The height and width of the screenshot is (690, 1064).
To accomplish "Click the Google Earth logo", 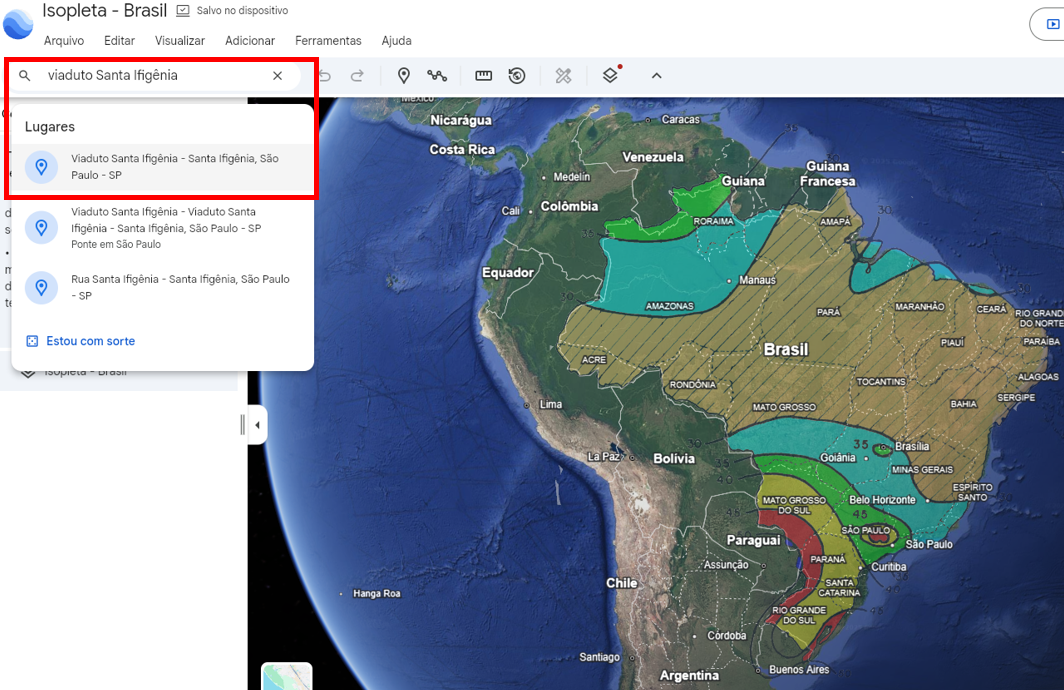I will [18, 22].
